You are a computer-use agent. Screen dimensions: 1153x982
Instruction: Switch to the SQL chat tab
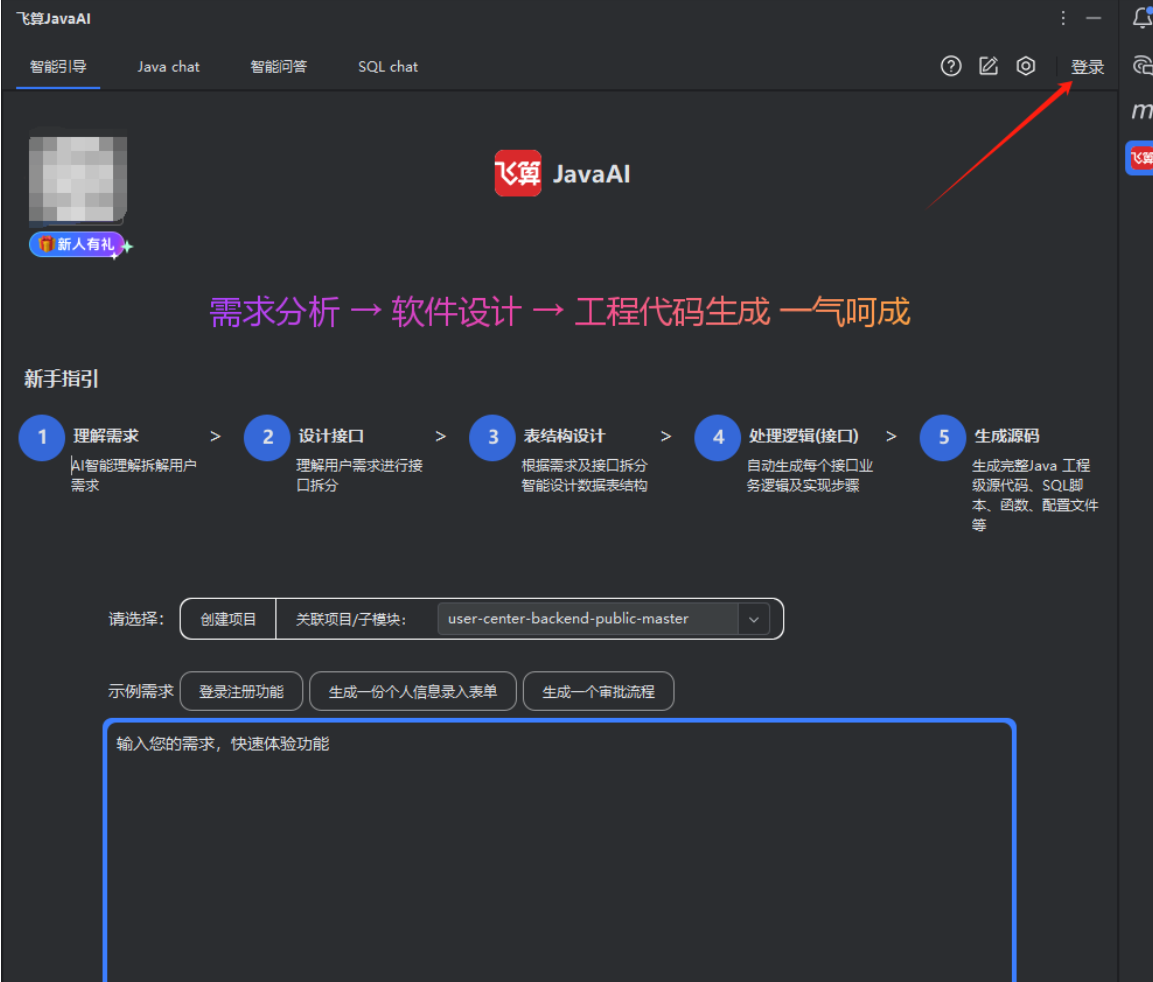pyautogui.click(x=388, y=67)
